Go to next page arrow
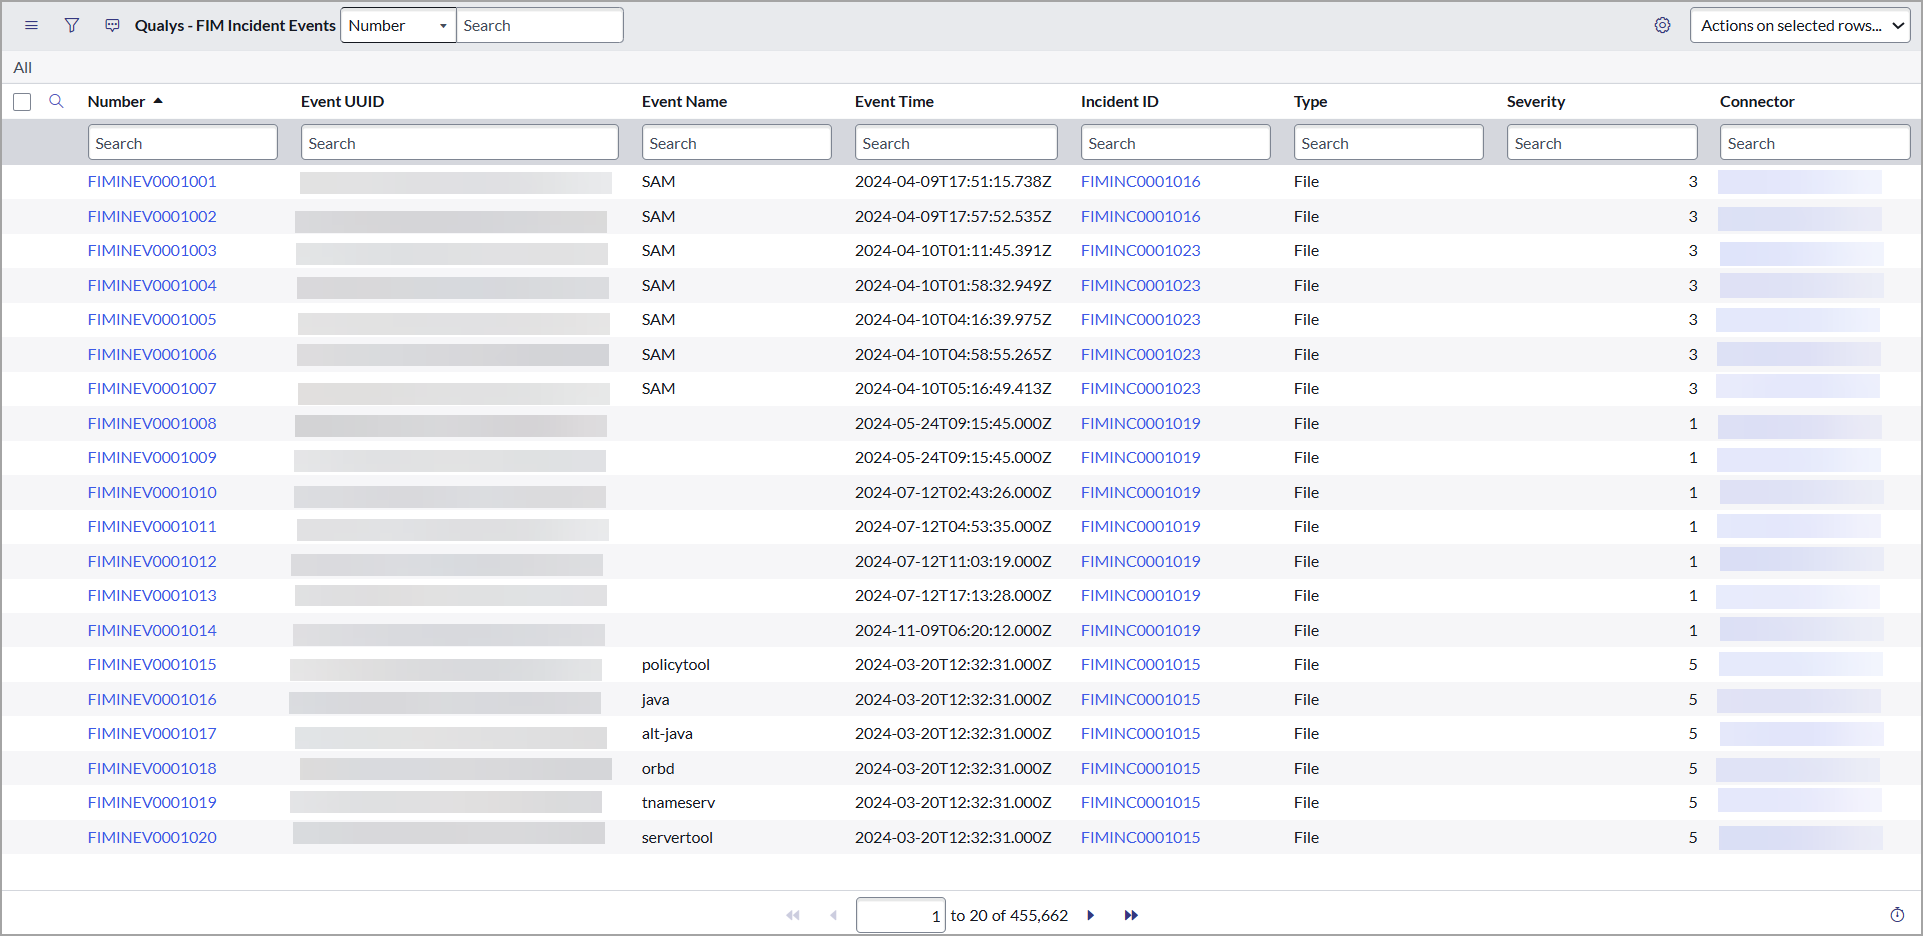Image resolution: width=1923 pixels, height=936 pixels. [1091, 915]
